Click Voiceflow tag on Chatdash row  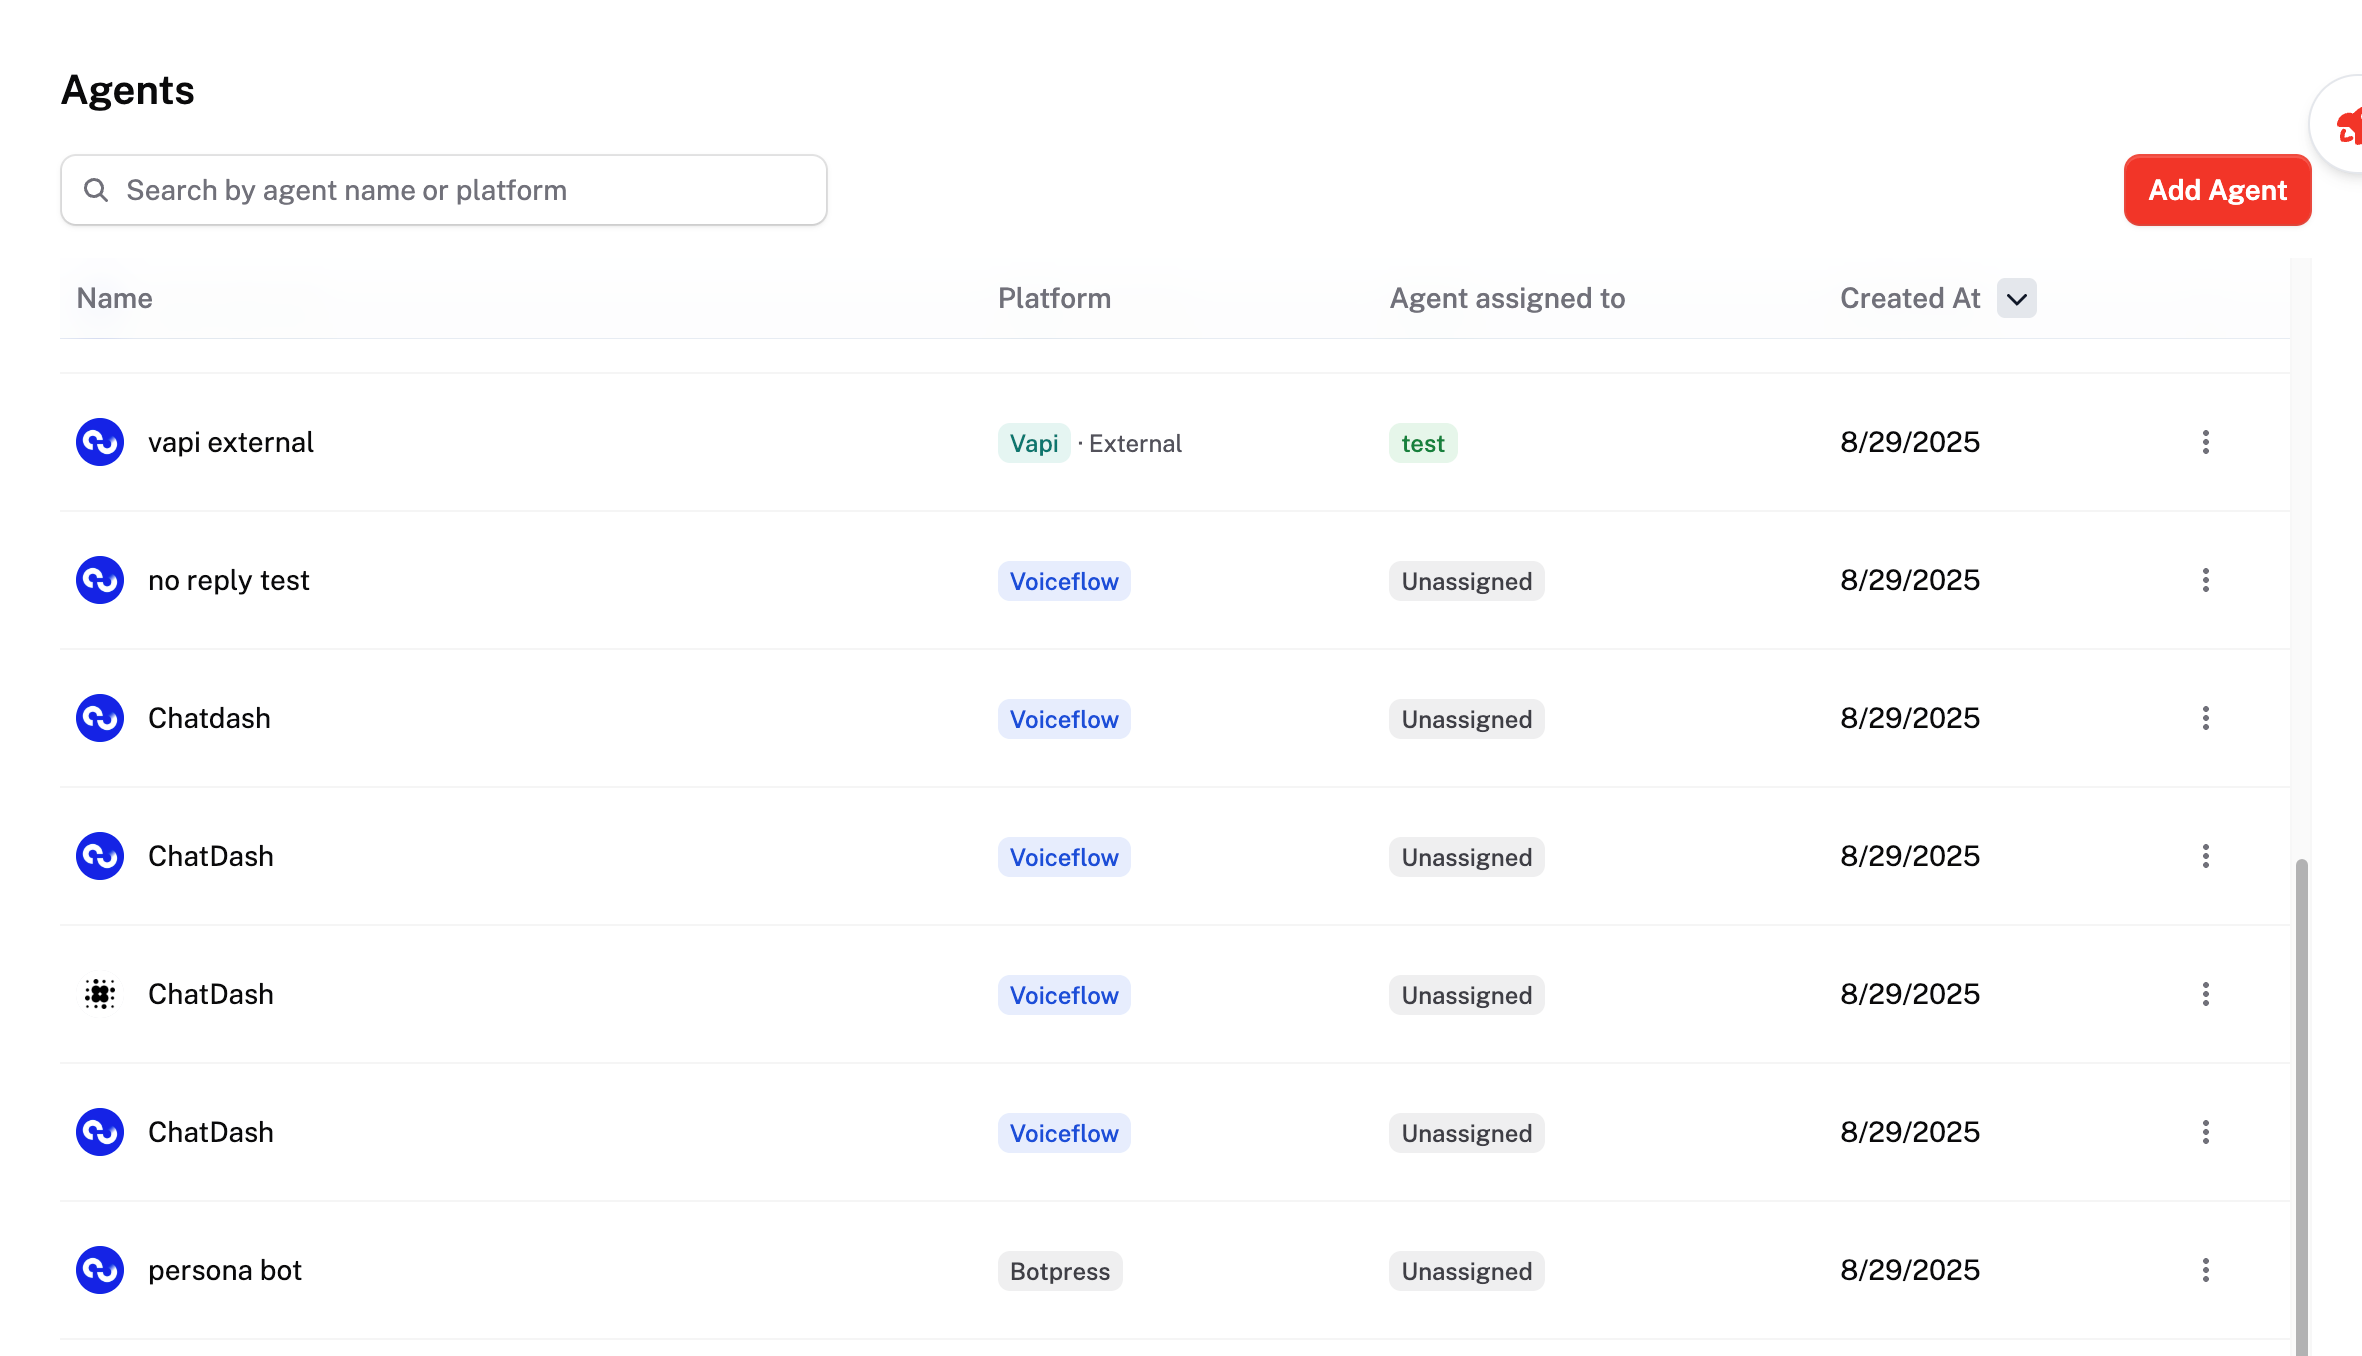(x=1064, y=719)
